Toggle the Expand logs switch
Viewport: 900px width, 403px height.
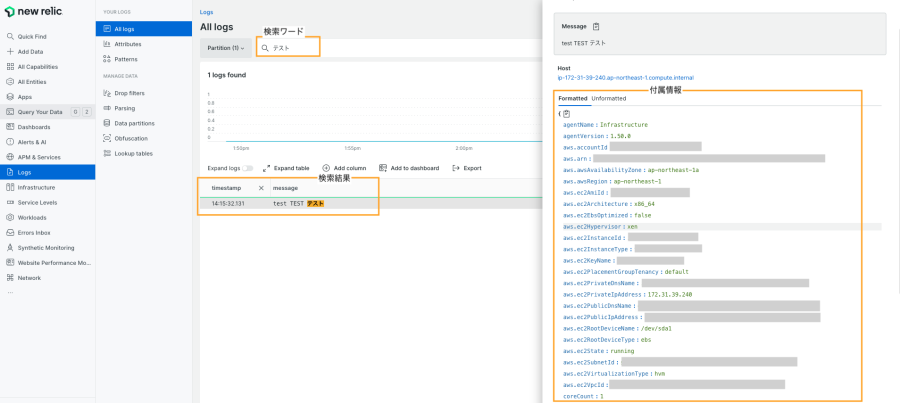248,168
